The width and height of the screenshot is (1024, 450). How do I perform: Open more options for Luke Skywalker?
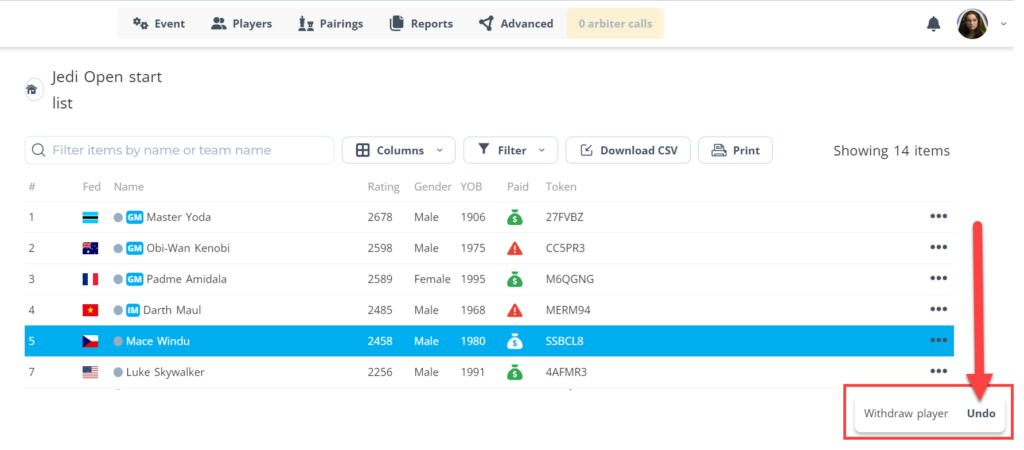938,372
